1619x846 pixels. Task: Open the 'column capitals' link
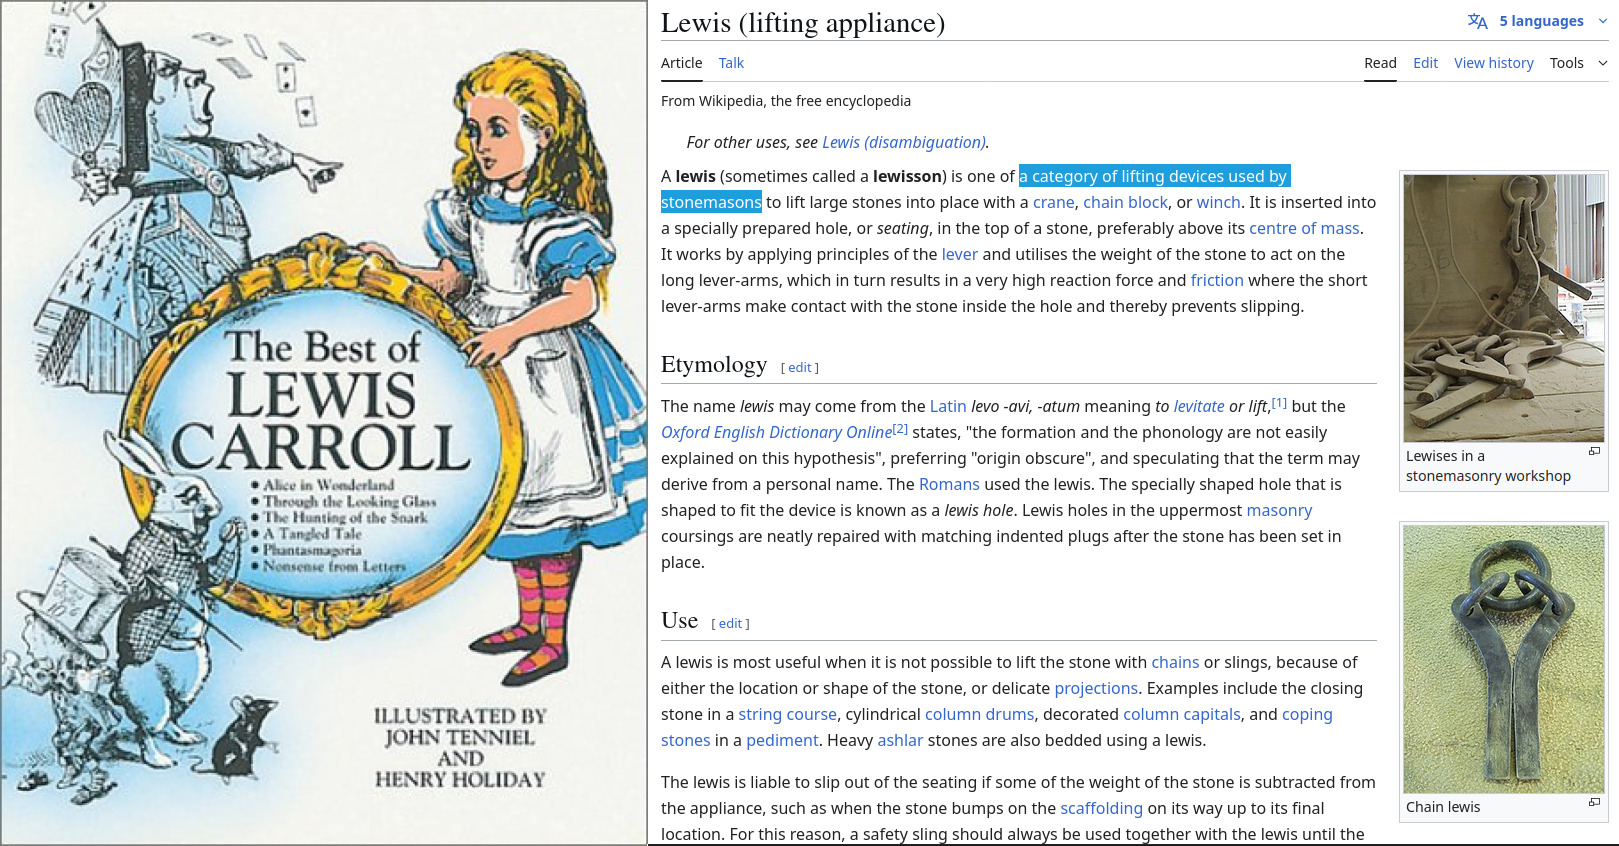(x=1182, y=714)
